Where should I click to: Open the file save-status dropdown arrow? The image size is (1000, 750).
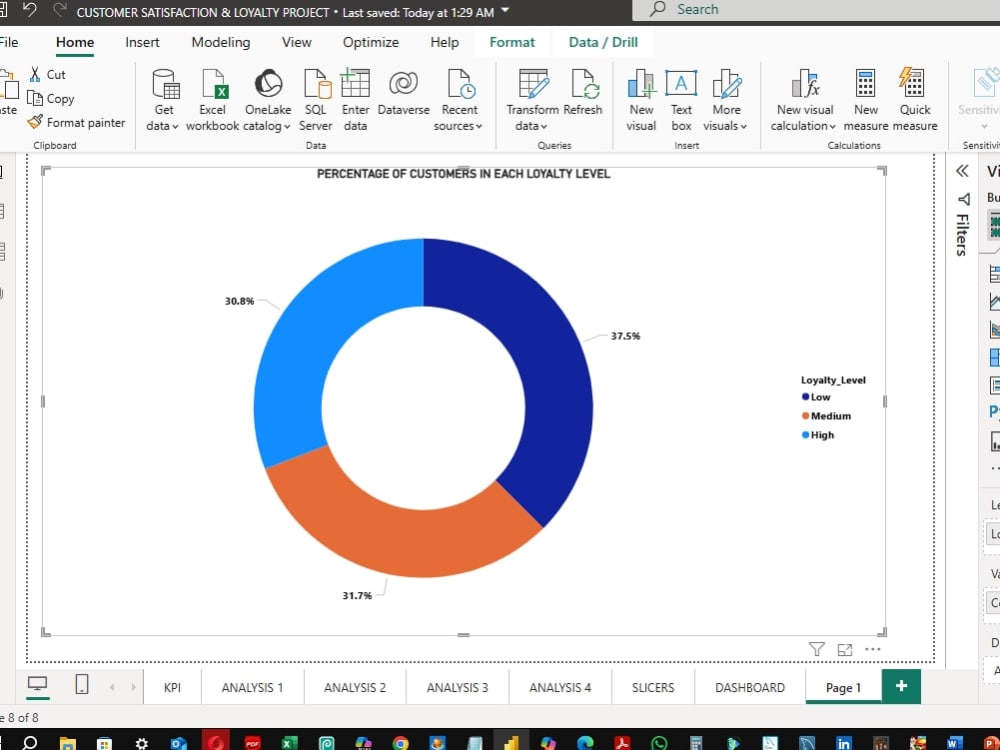(506, 11)
